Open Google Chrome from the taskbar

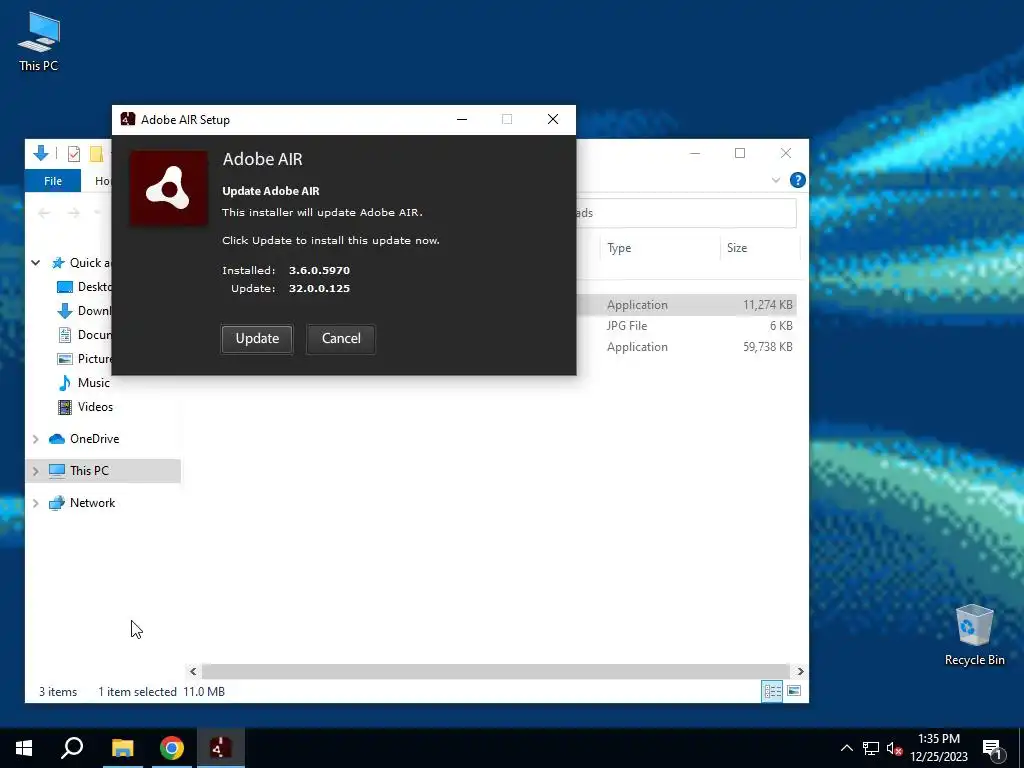coord(172,748)
